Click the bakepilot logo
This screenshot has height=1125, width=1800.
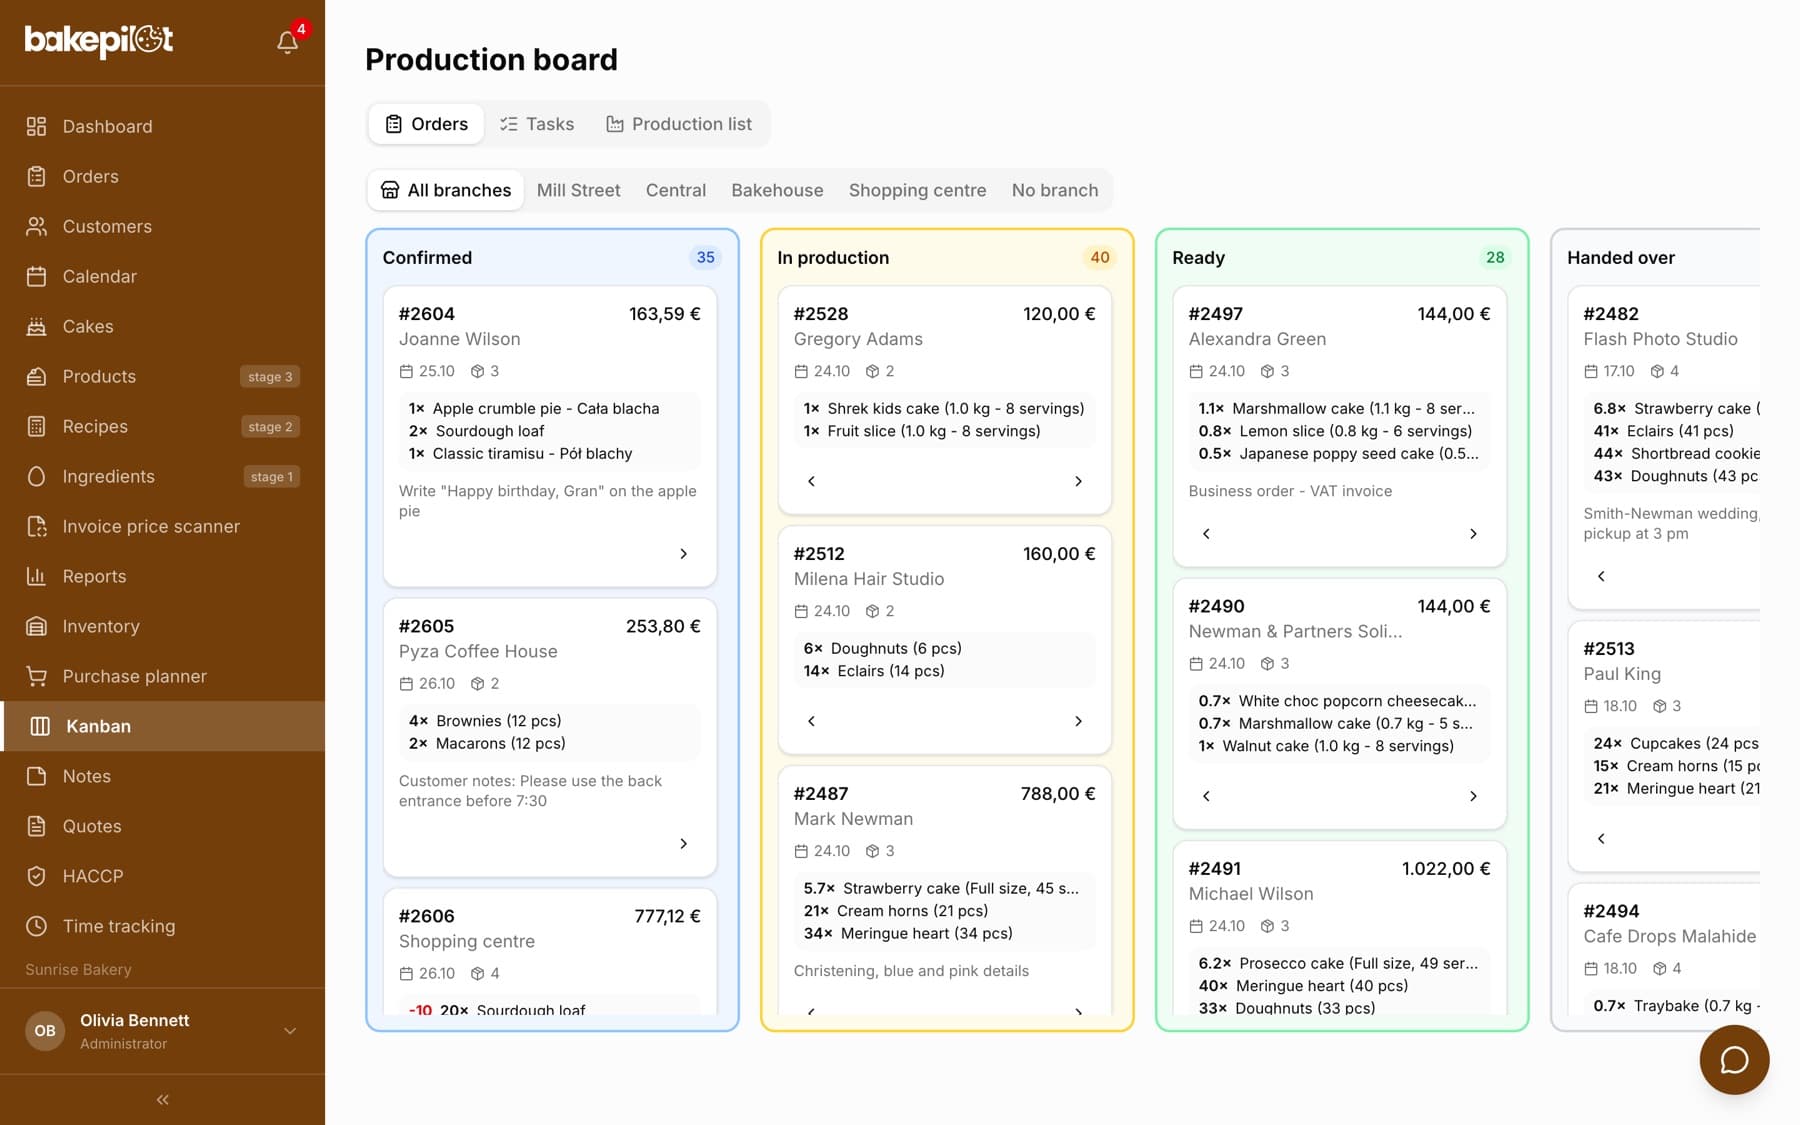pos(99,40)
